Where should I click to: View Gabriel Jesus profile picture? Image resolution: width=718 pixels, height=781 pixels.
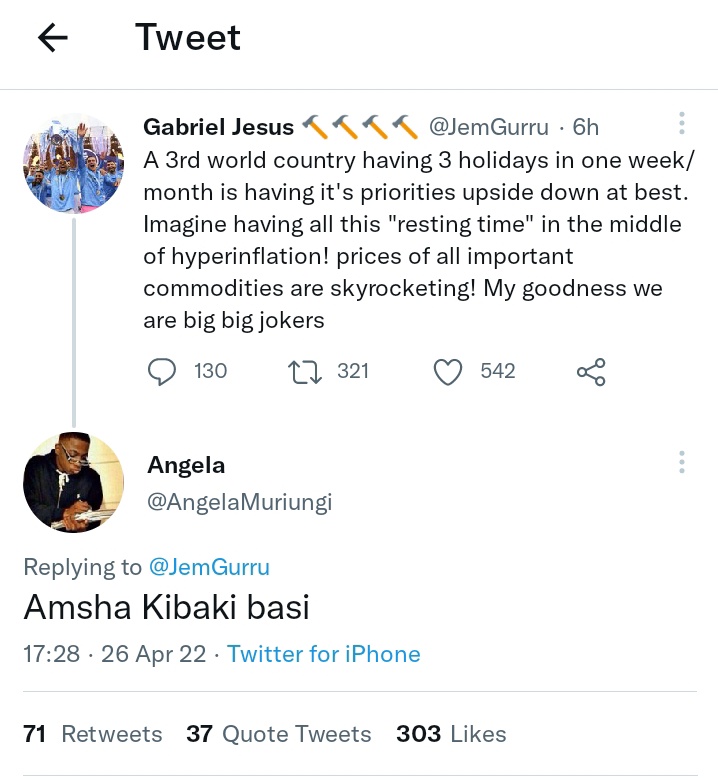[74, 163]
